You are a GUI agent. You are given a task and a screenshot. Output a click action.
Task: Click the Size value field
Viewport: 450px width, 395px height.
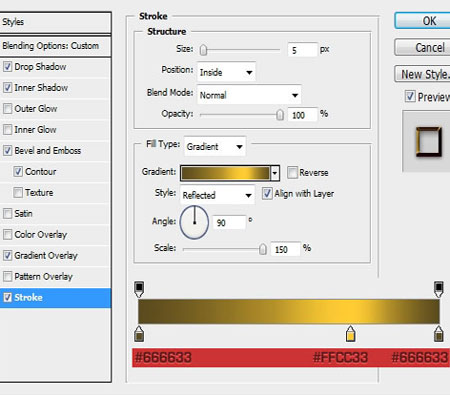click(302, 50)
